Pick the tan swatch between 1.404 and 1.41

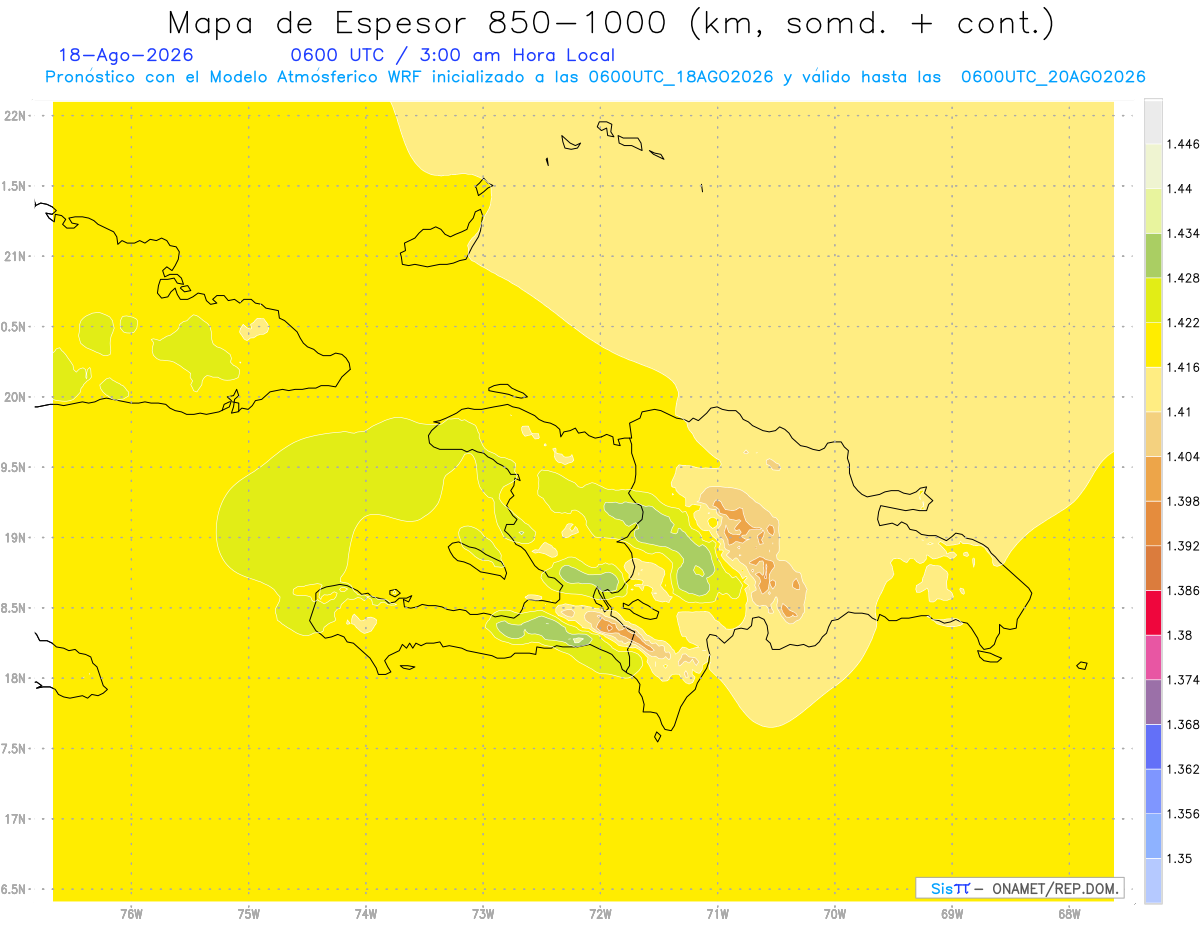[1153, 434]
